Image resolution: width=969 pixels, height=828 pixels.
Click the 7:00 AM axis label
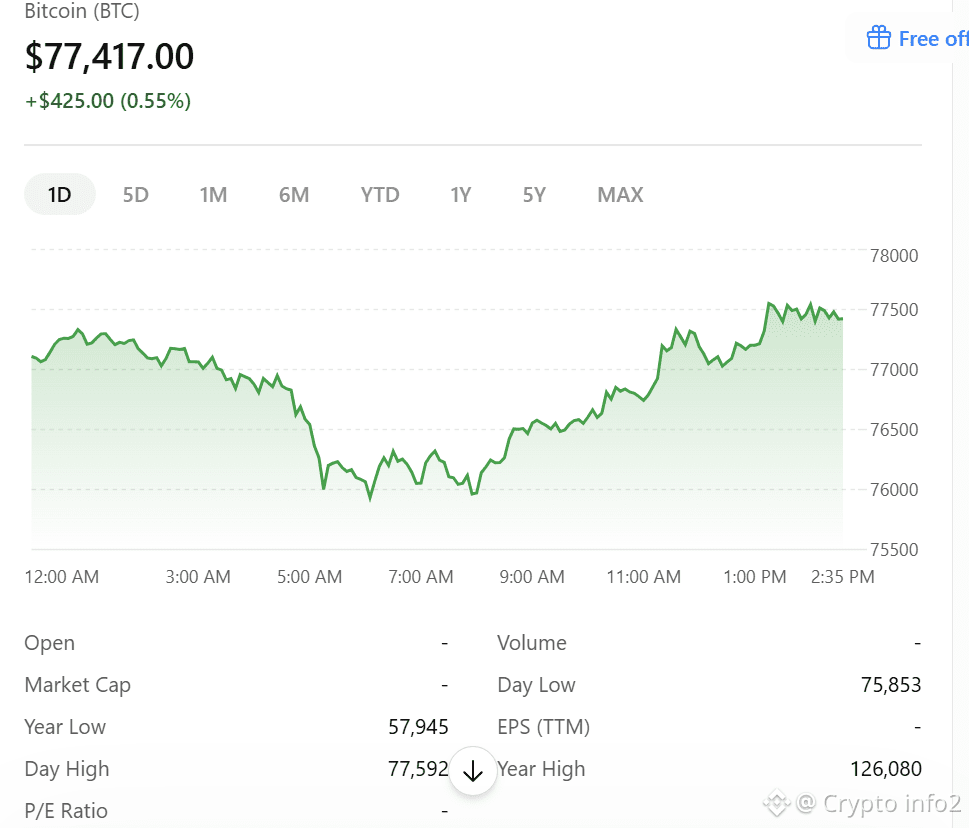click(420, 577)
